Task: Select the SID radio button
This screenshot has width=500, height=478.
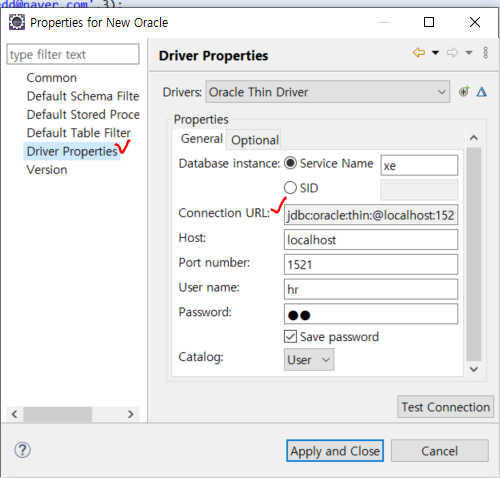Action: 290,188
